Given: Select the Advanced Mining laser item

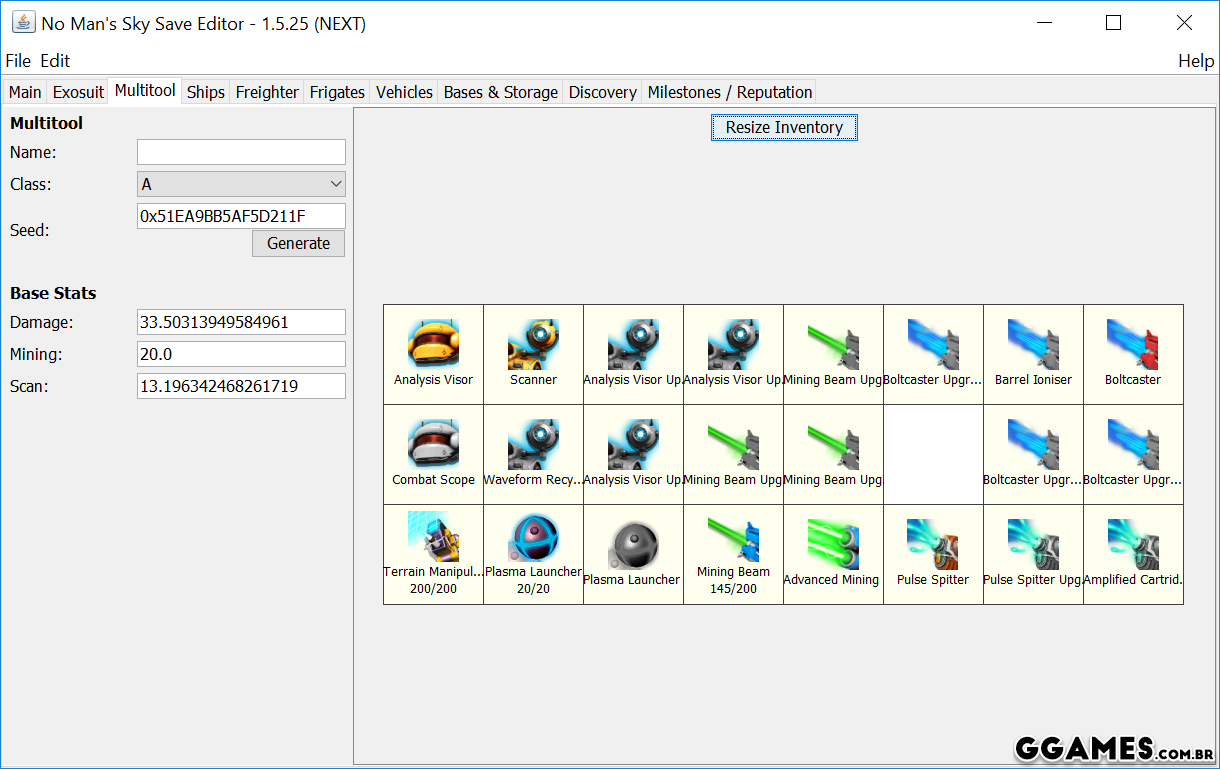Looking at the screenshot, I should click(833, 554).
